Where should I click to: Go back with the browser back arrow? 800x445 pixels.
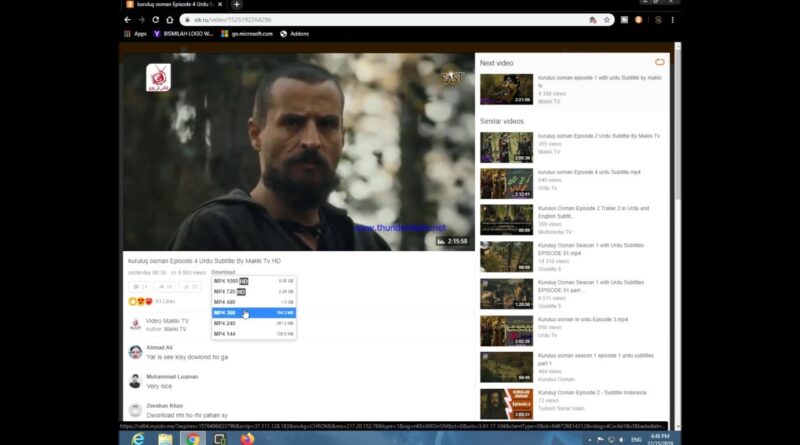[128, 20]
